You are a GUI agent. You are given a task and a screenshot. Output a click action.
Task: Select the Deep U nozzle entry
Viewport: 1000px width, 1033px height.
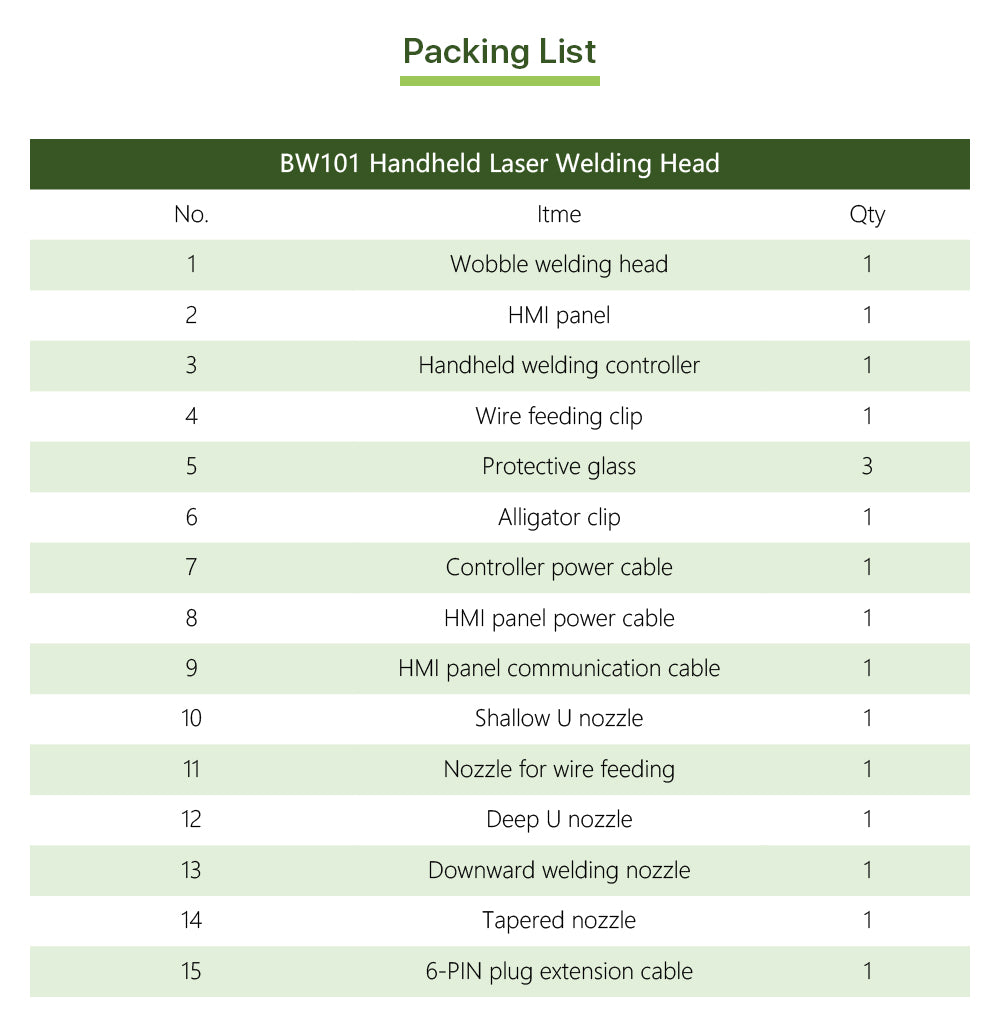[559, 819]
